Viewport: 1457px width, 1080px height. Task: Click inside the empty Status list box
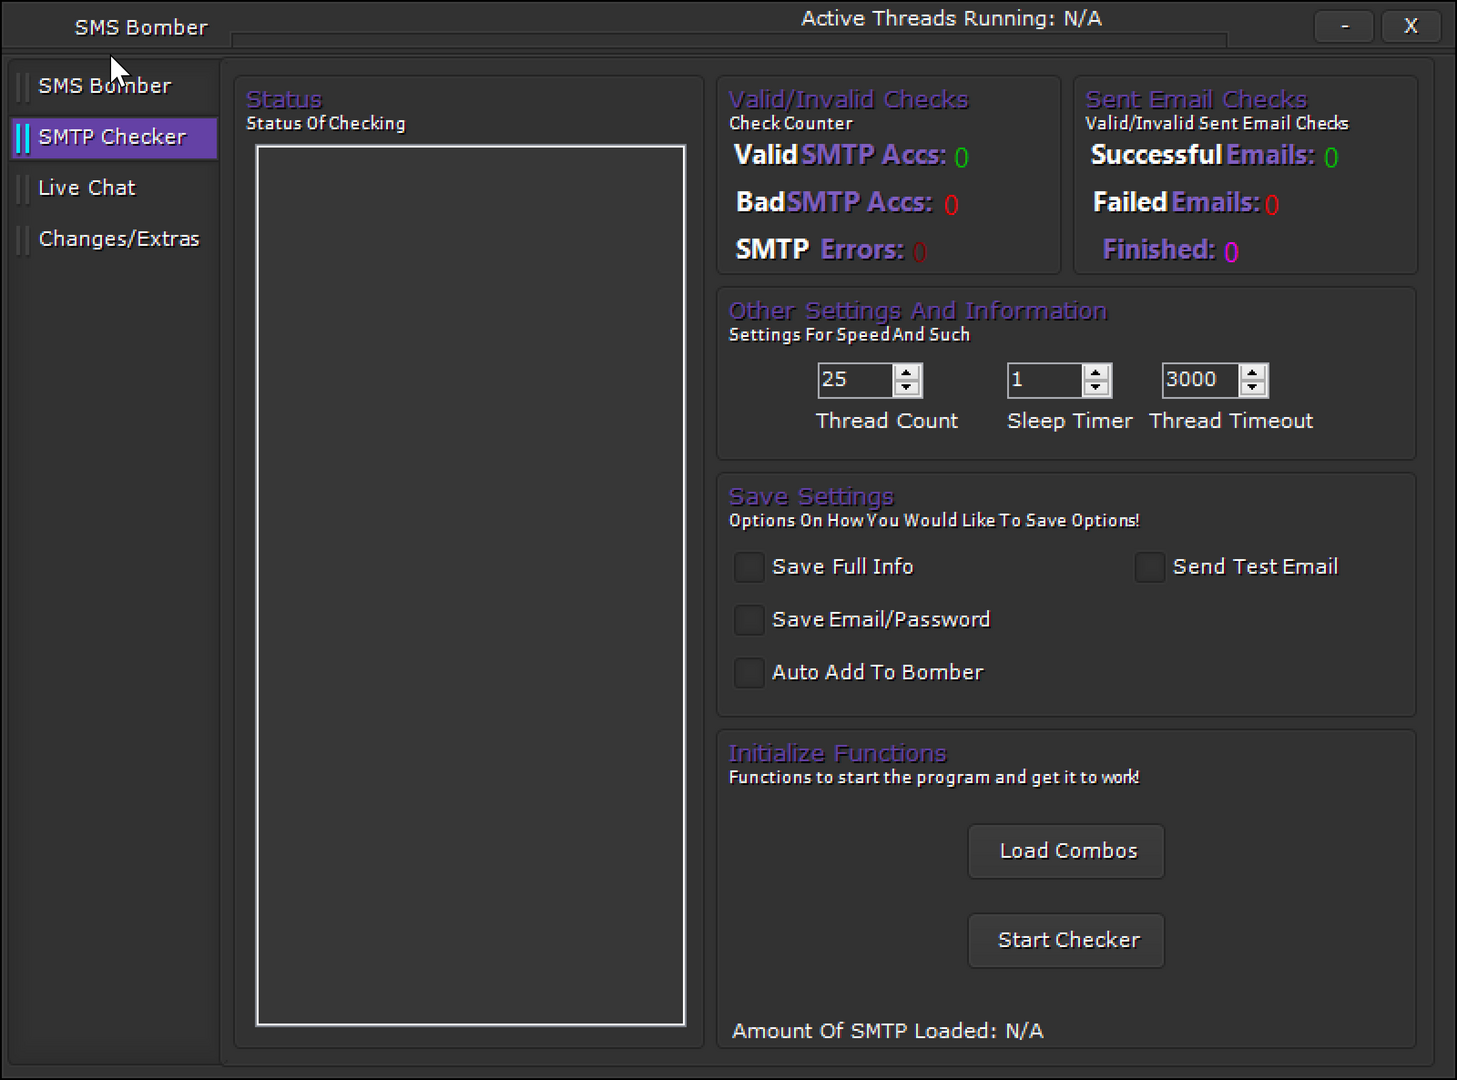coord(470,585)
